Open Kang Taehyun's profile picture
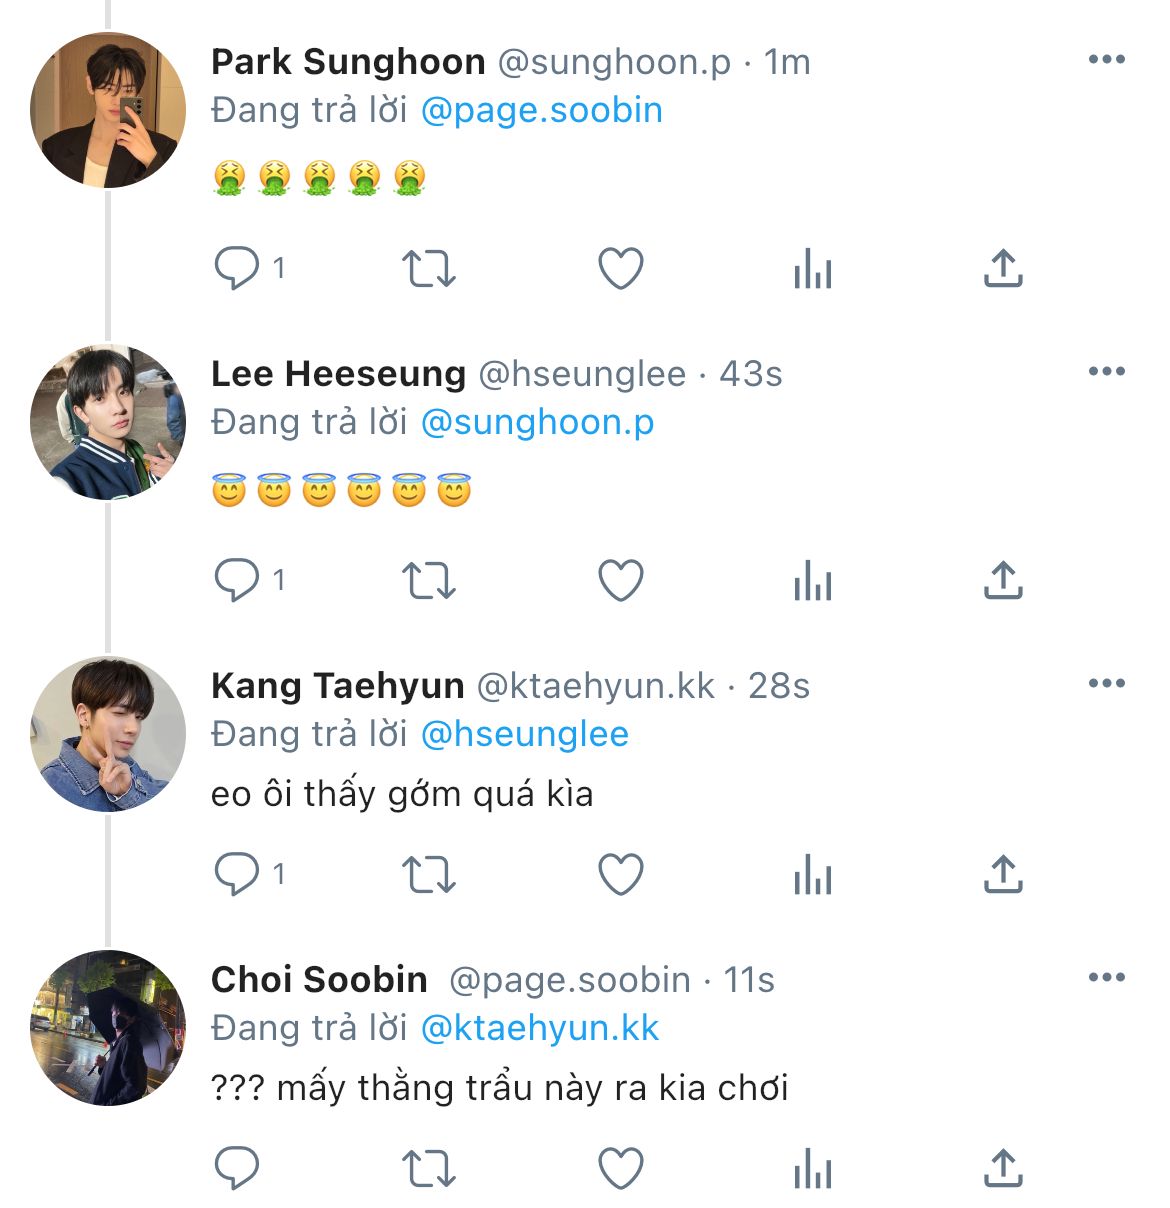This screenshot has width=1170, height=1208. coord(108,734)
